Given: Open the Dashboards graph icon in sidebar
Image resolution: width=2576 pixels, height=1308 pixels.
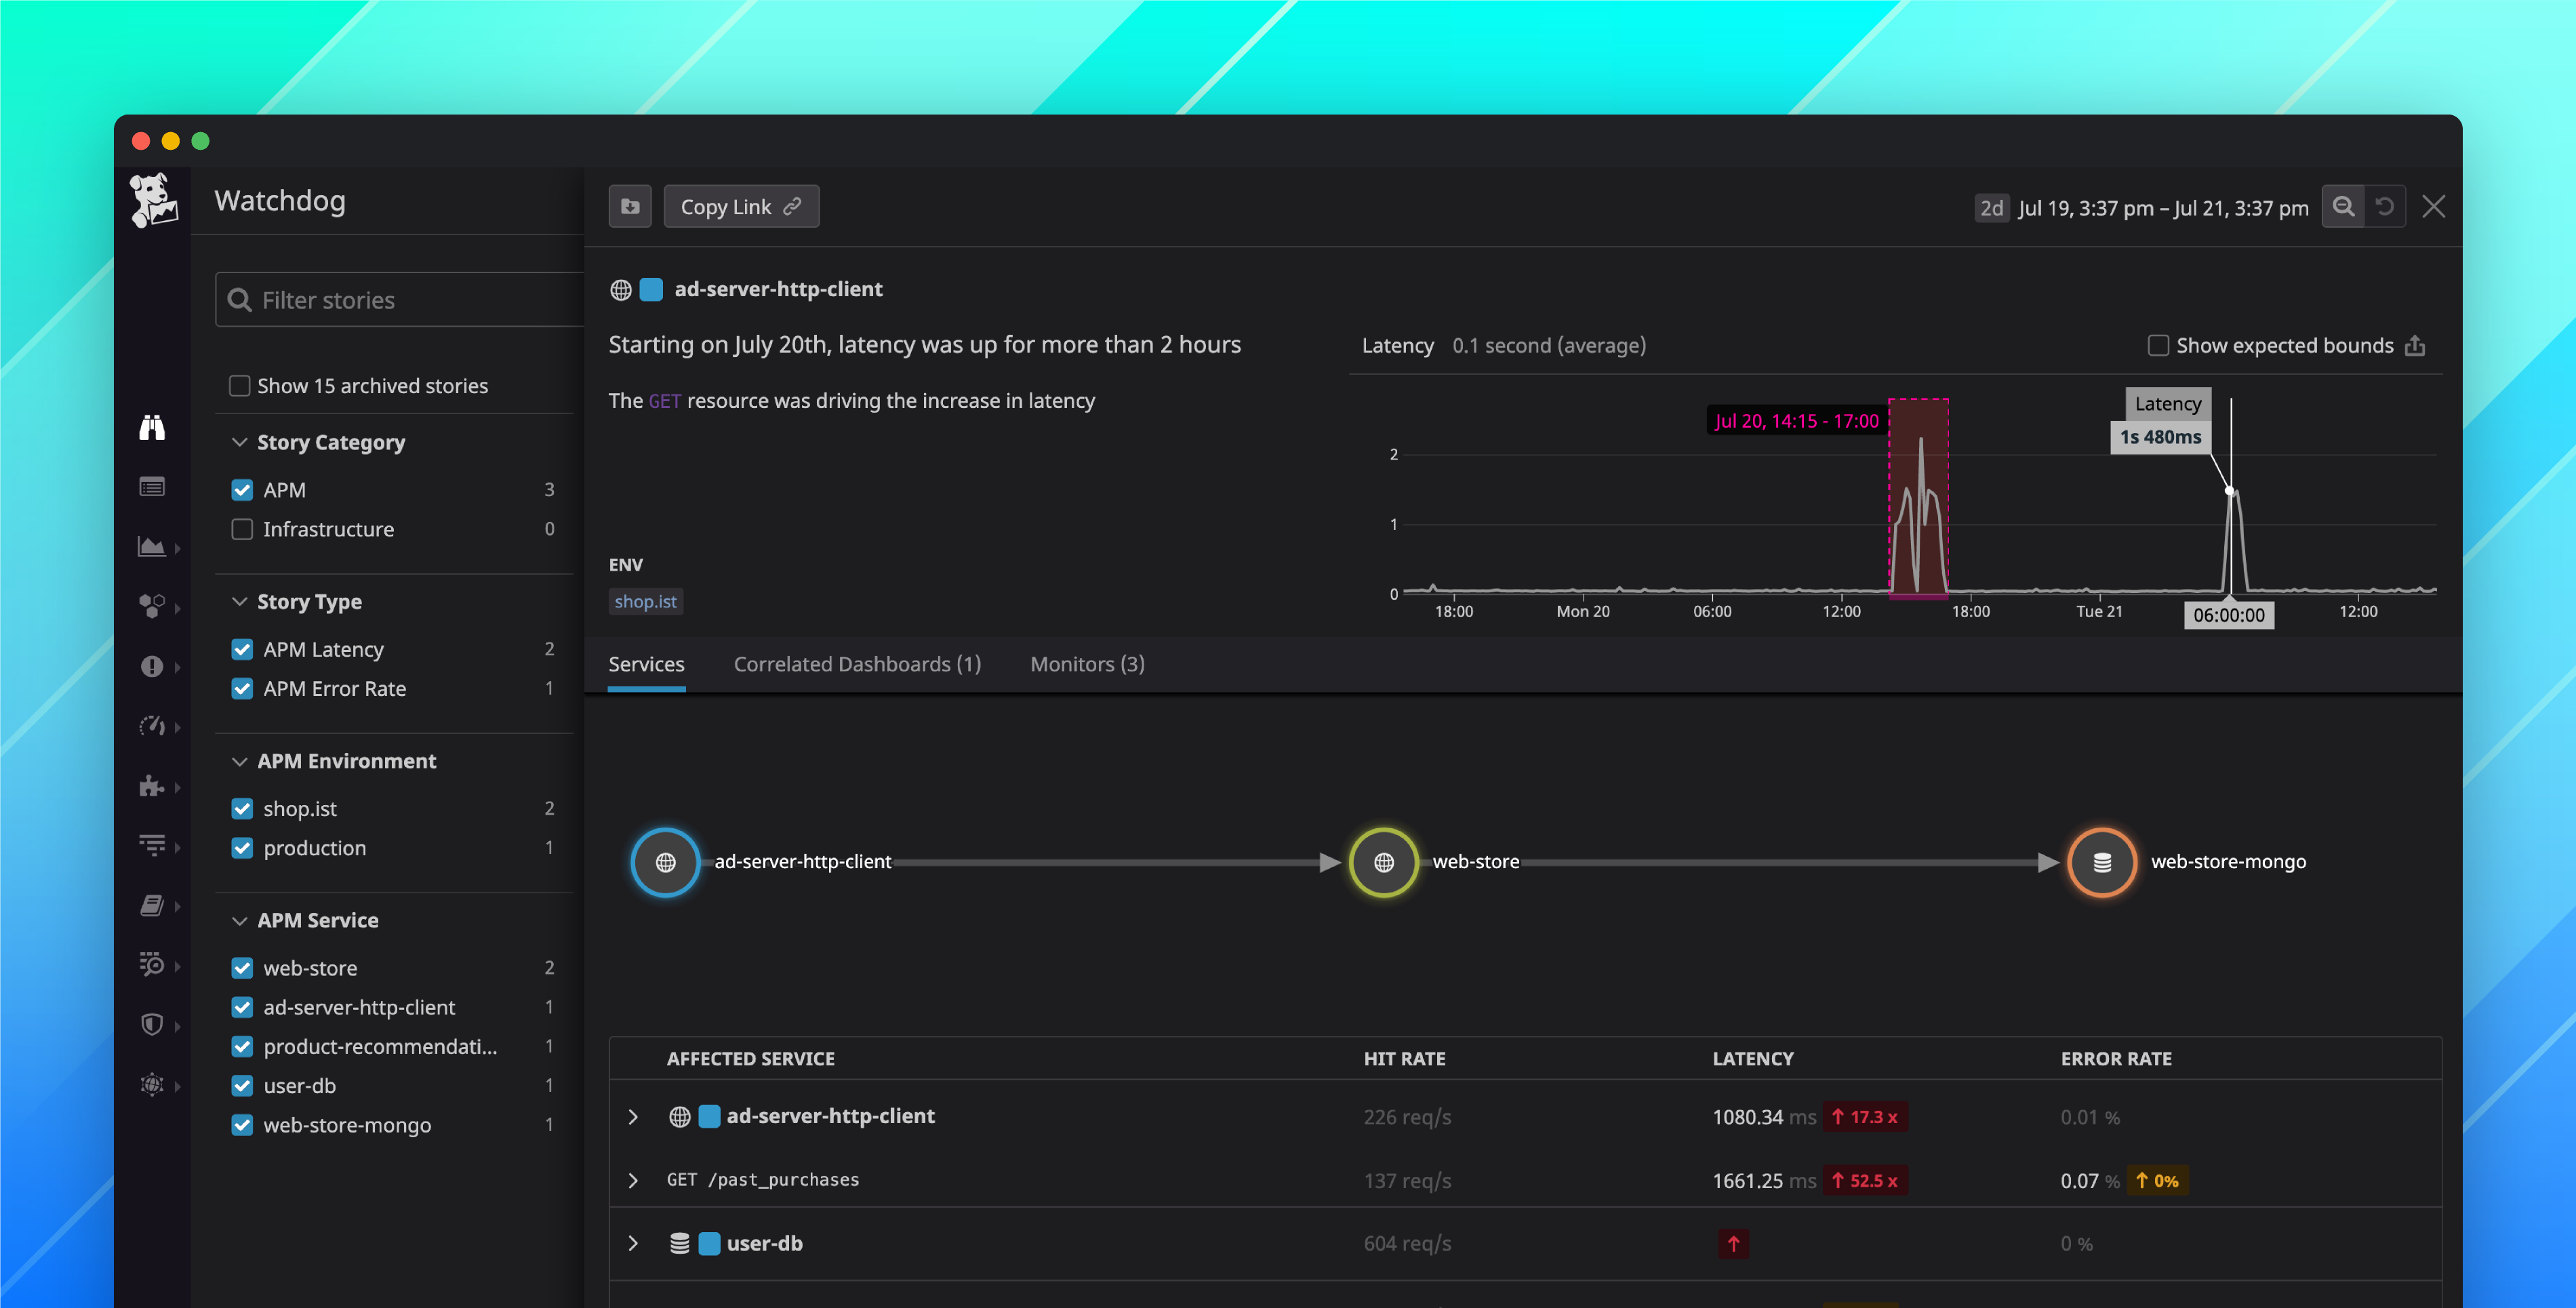Looking at the screenshot, I should click(x=152, y=546).
